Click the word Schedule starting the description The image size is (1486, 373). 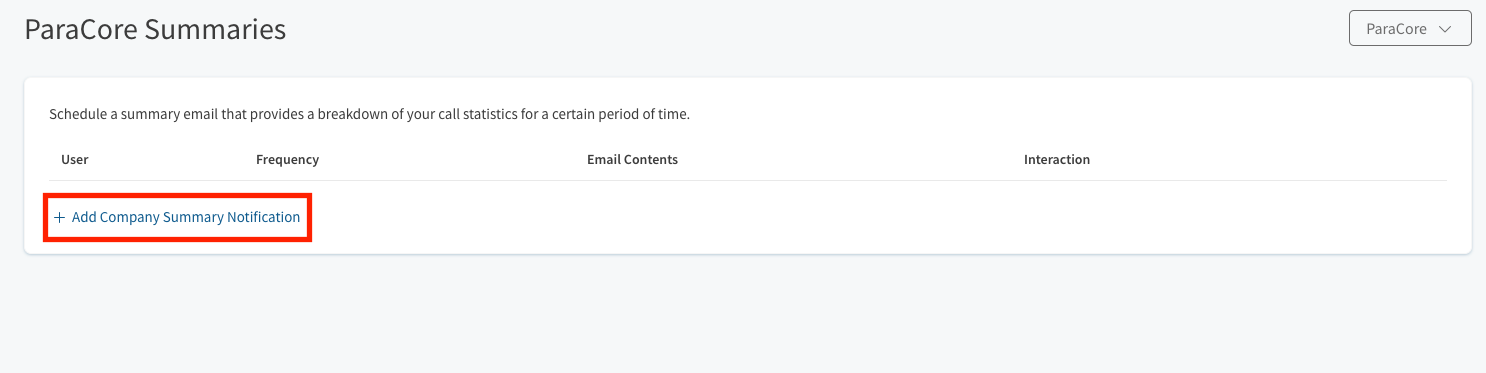(77, 115)
